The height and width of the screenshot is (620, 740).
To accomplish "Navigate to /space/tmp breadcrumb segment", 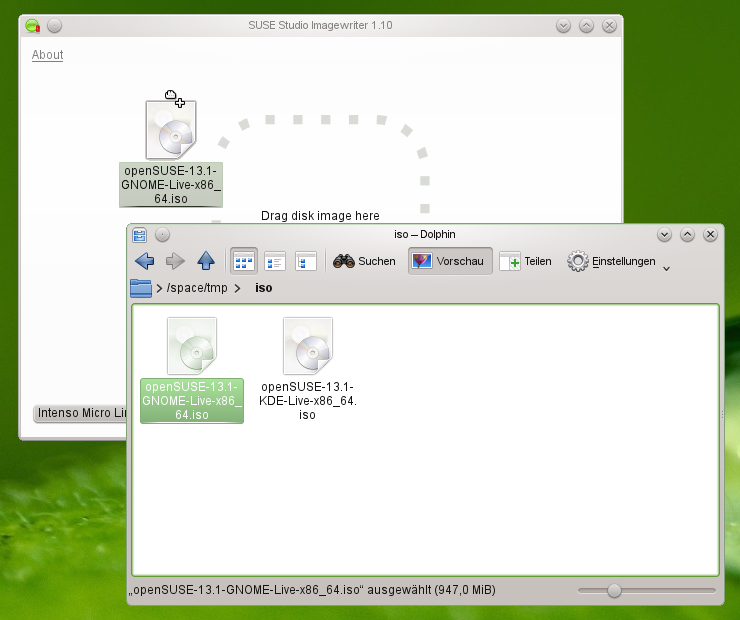I will pos(197,288).
